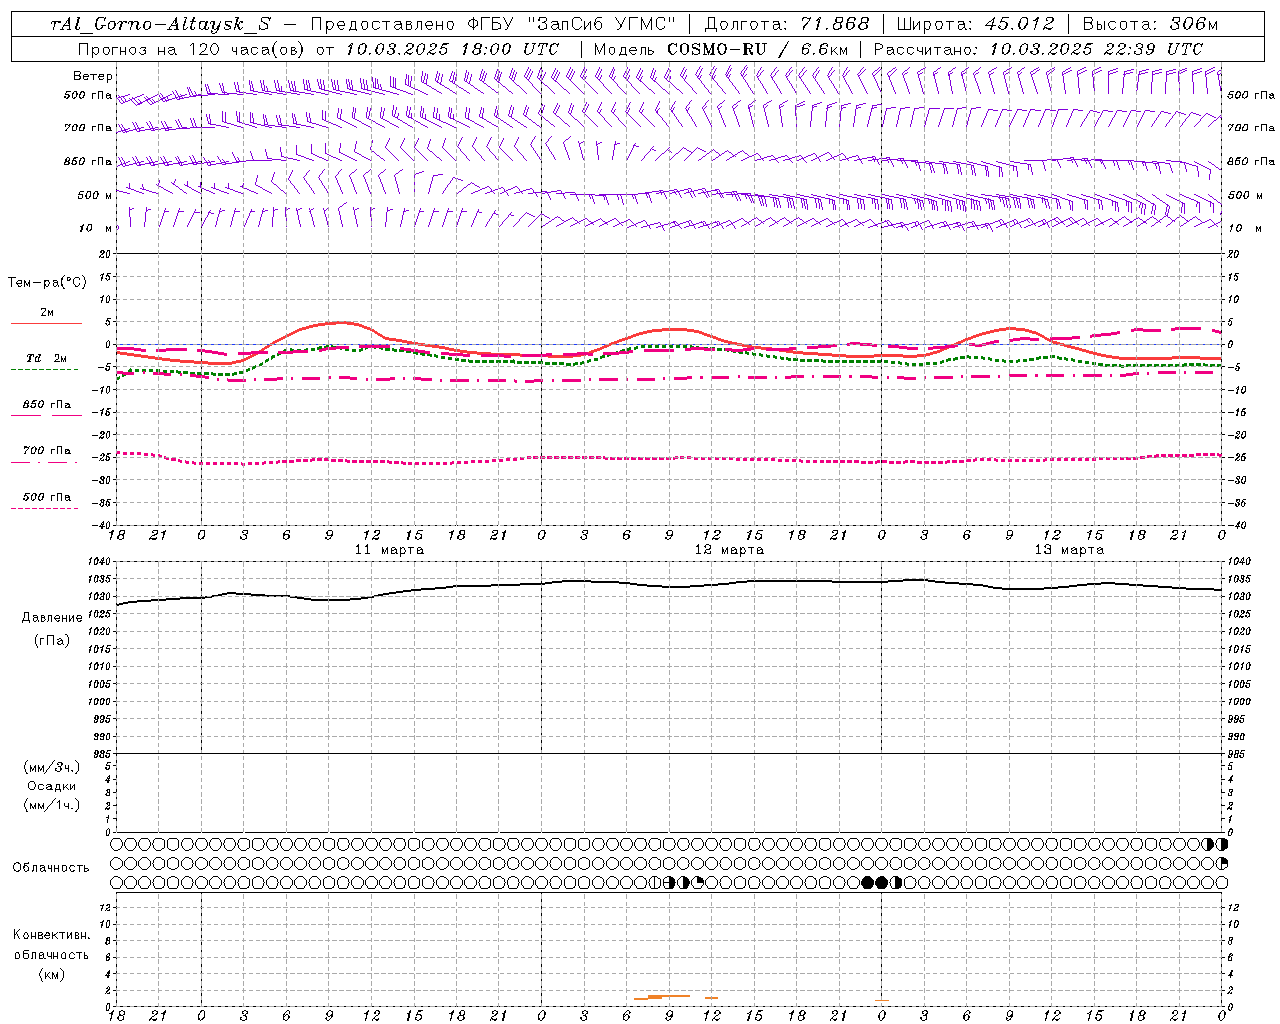Click the 700 гПа temperature legend label
1280x1024 pixels.
pyautogui.click(x=47, y=451)
